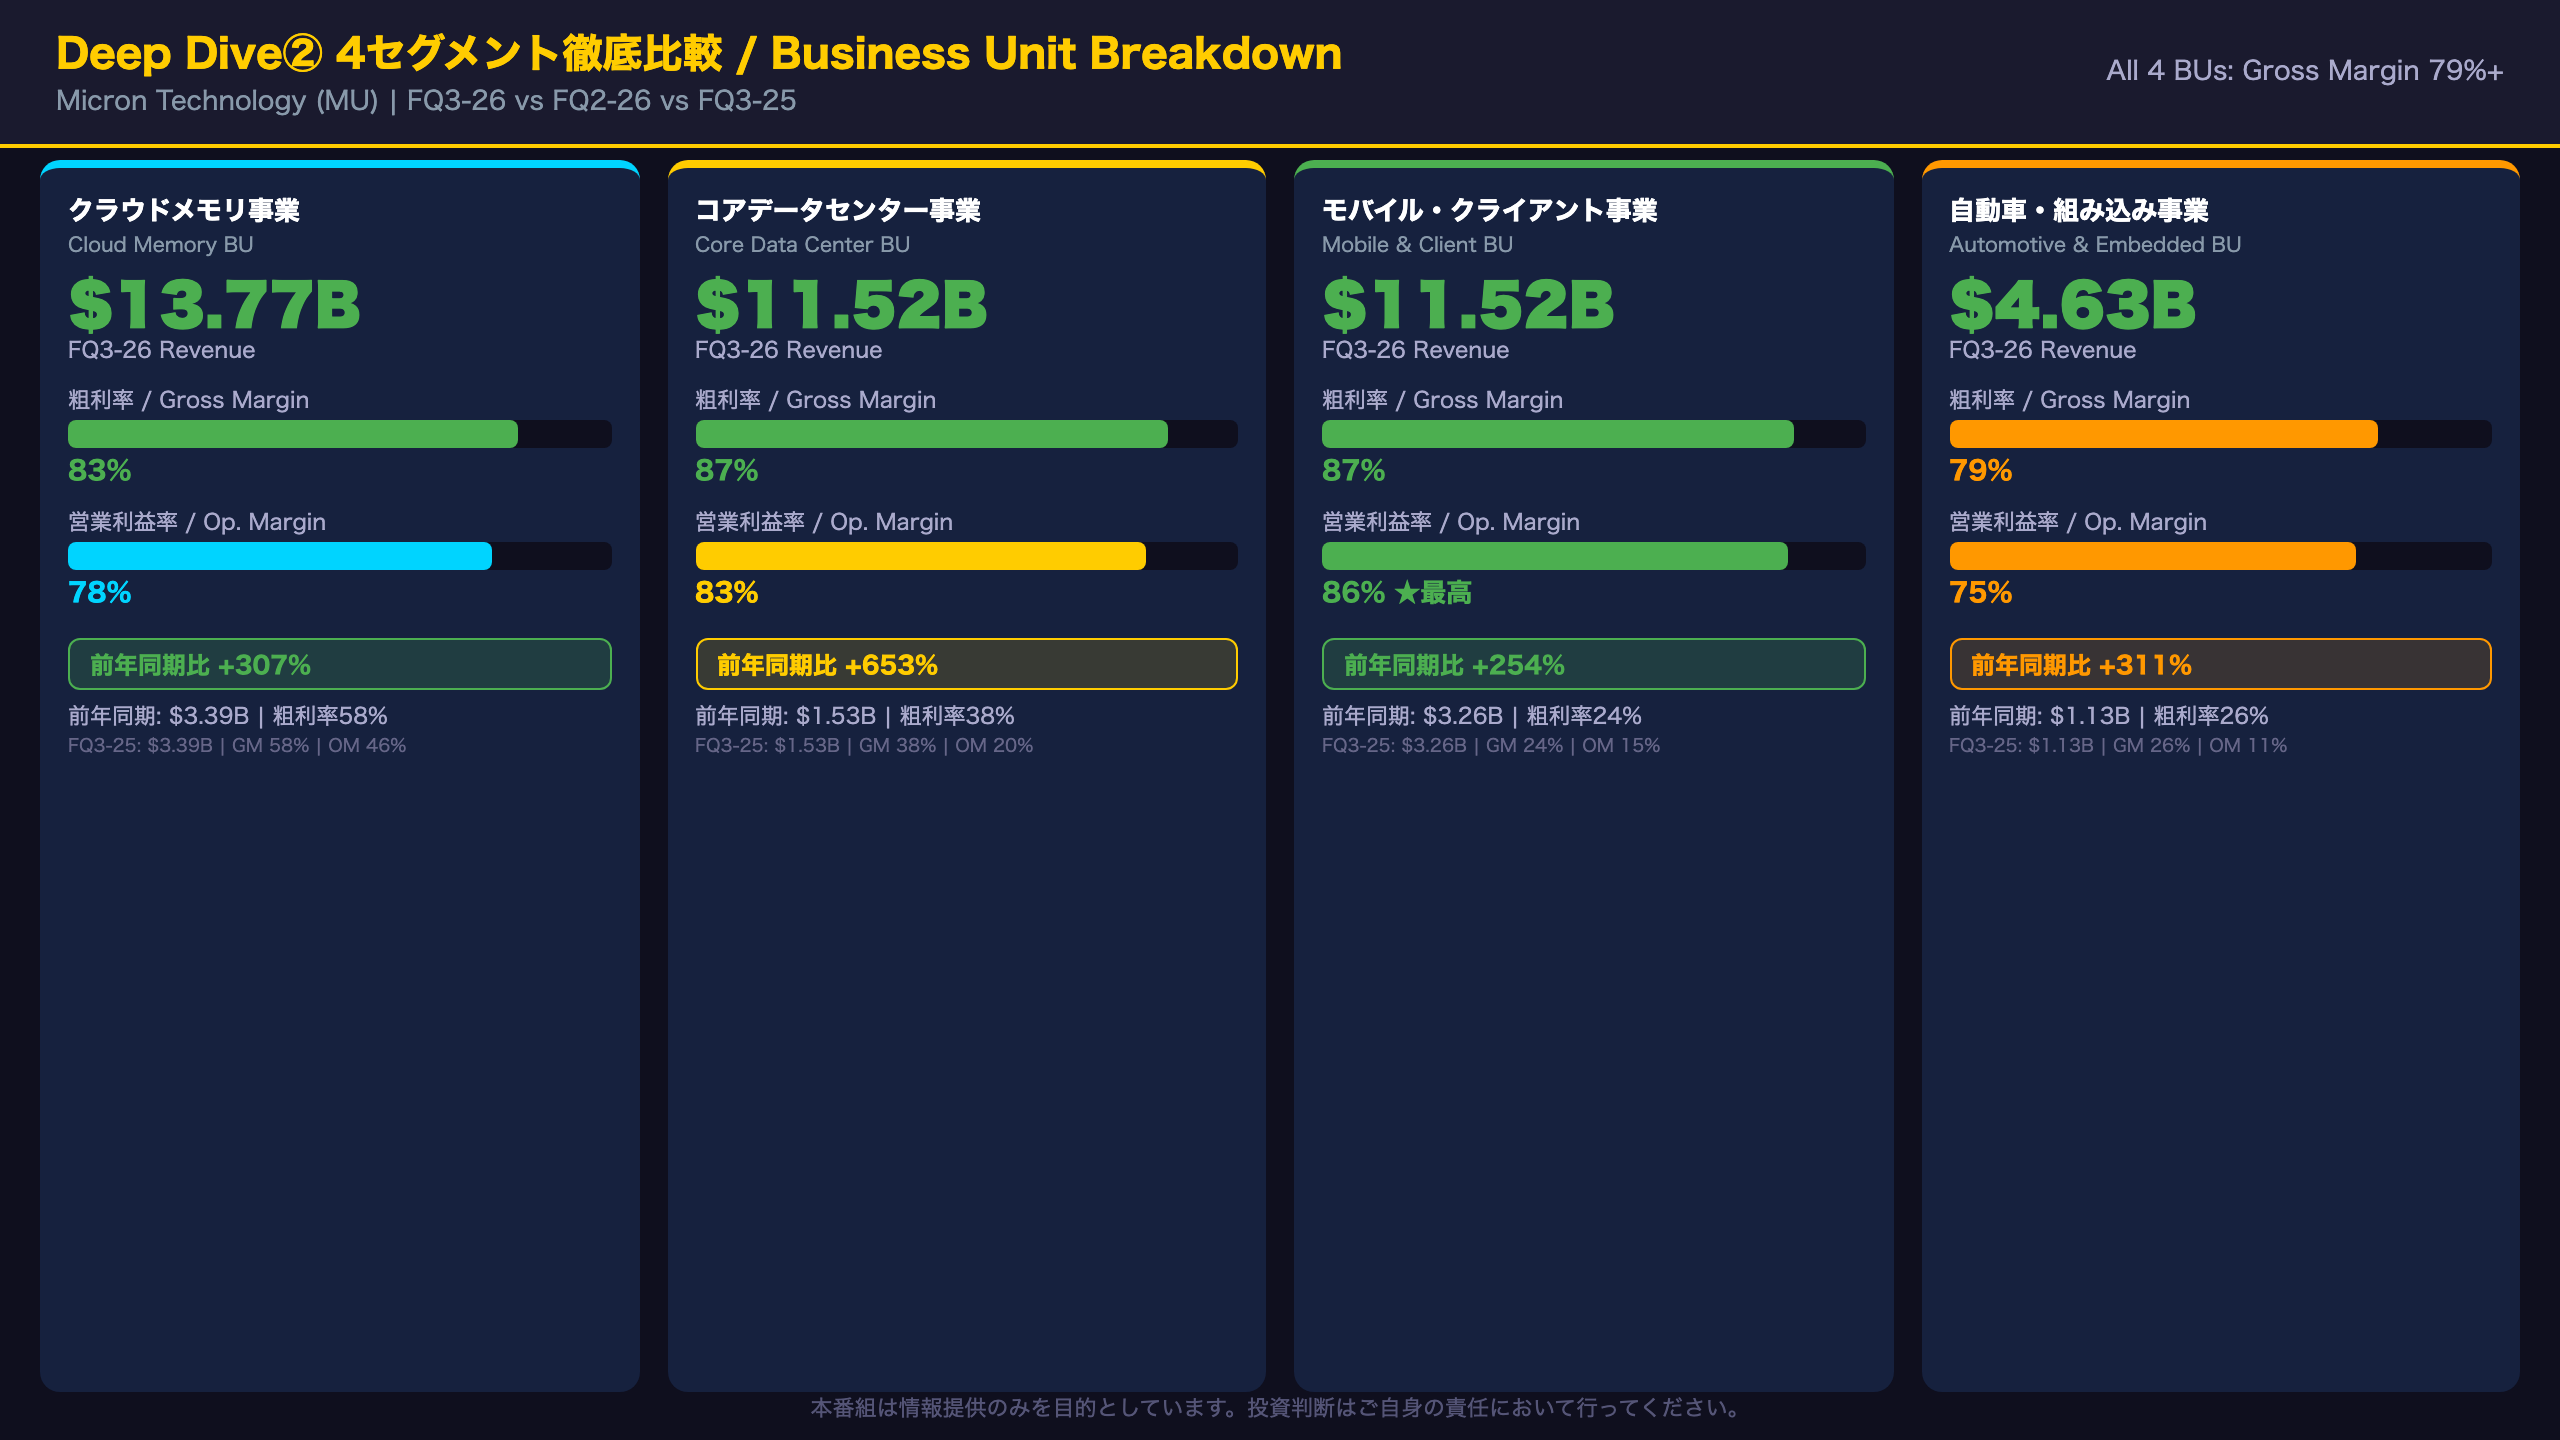
Task: Click the orange Automotive gross margin bar
Action: point(2221,434)
